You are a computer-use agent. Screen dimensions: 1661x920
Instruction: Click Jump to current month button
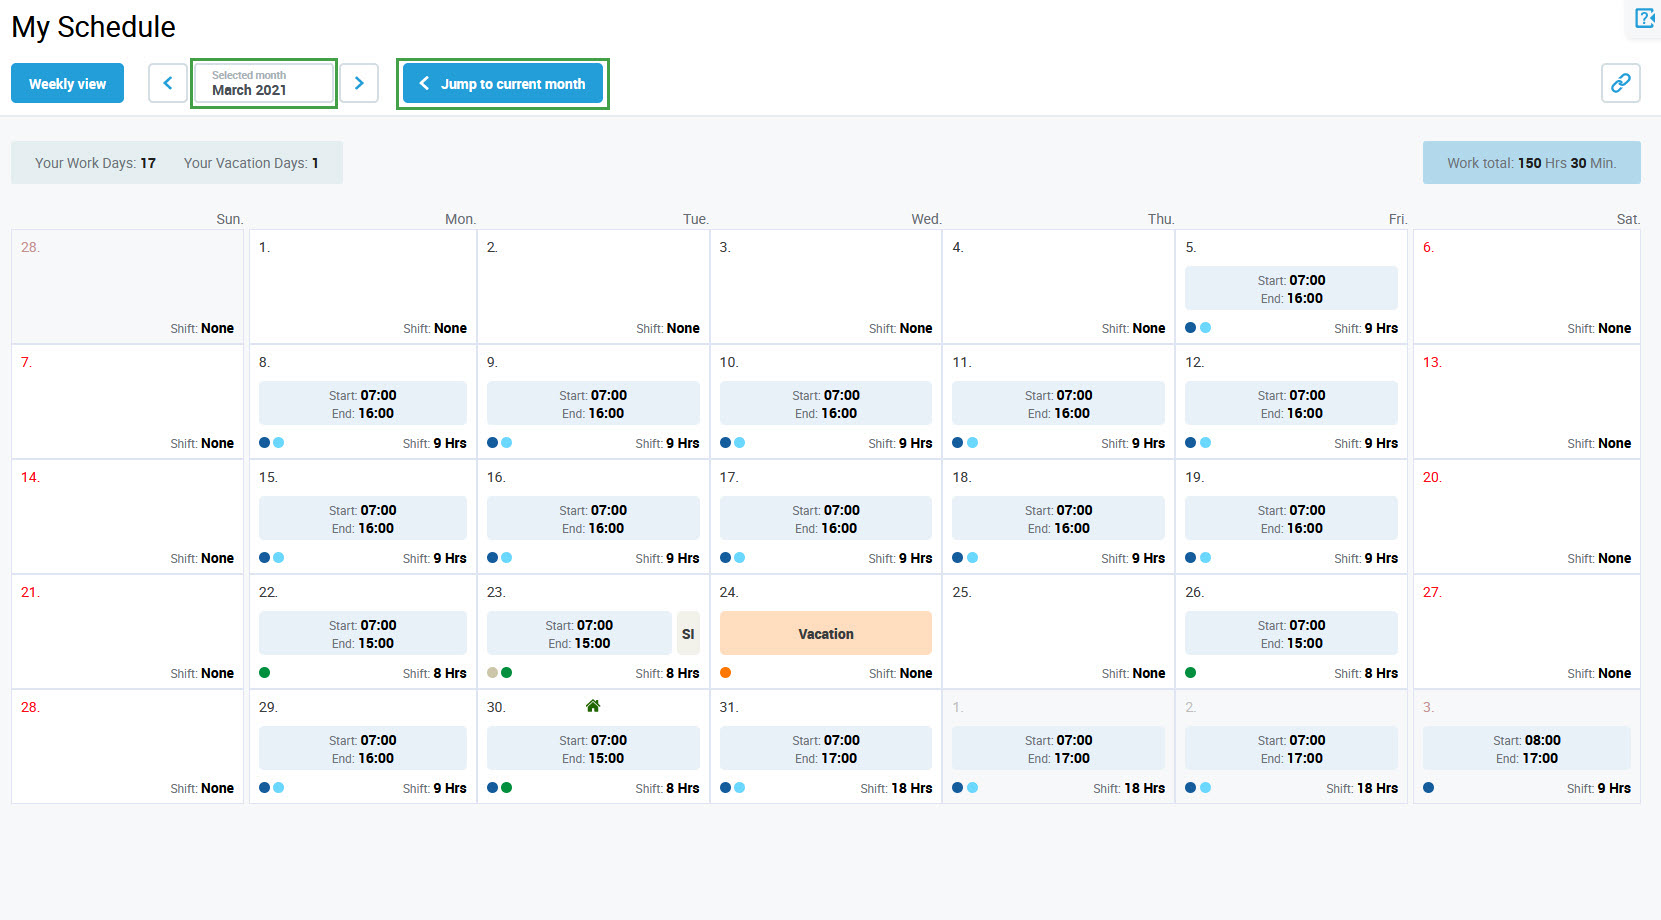(x=502, y=83)
